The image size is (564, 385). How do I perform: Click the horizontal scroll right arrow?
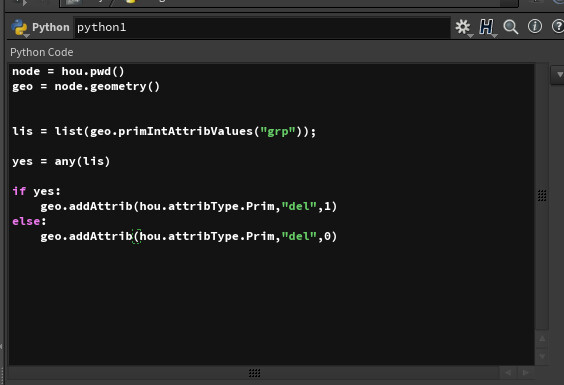tap(525, 372)
